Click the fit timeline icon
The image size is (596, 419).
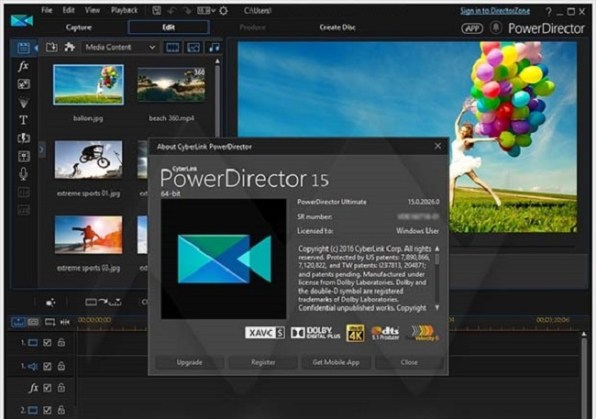(x=65, y=322)
